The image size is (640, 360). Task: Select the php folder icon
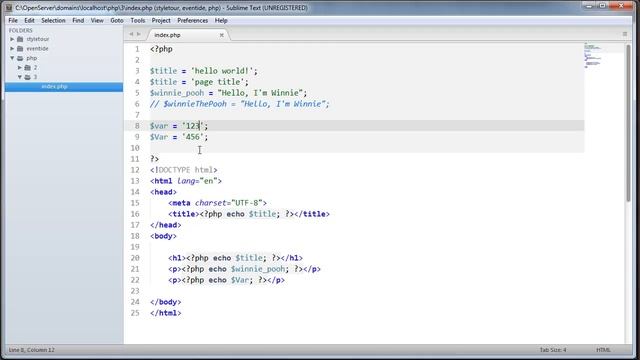point(20,58)
